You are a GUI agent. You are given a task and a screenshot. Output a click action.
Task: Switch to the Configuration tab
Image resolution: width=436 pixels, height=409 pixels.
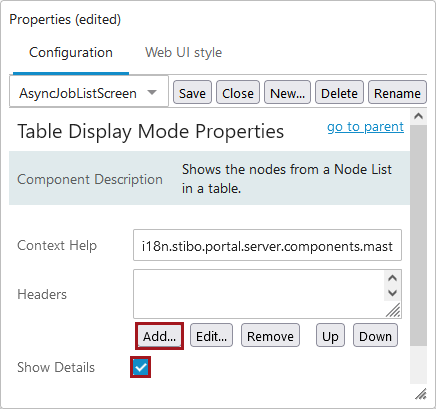pyautogui.click(x=71, y=52)
